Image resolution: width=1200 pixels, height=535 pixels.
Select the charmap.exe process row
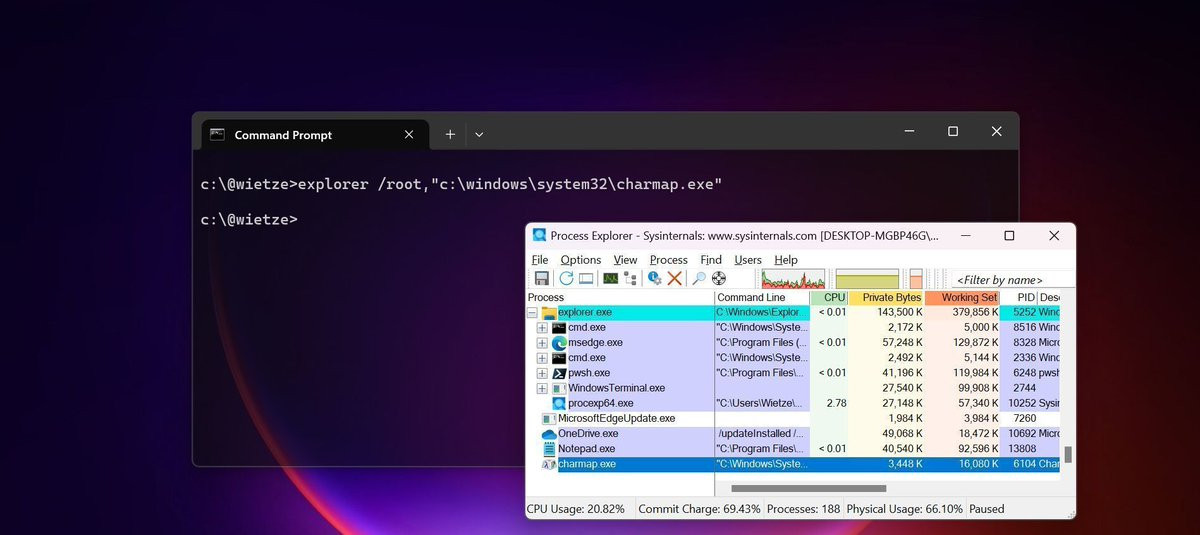coord(794,464)
